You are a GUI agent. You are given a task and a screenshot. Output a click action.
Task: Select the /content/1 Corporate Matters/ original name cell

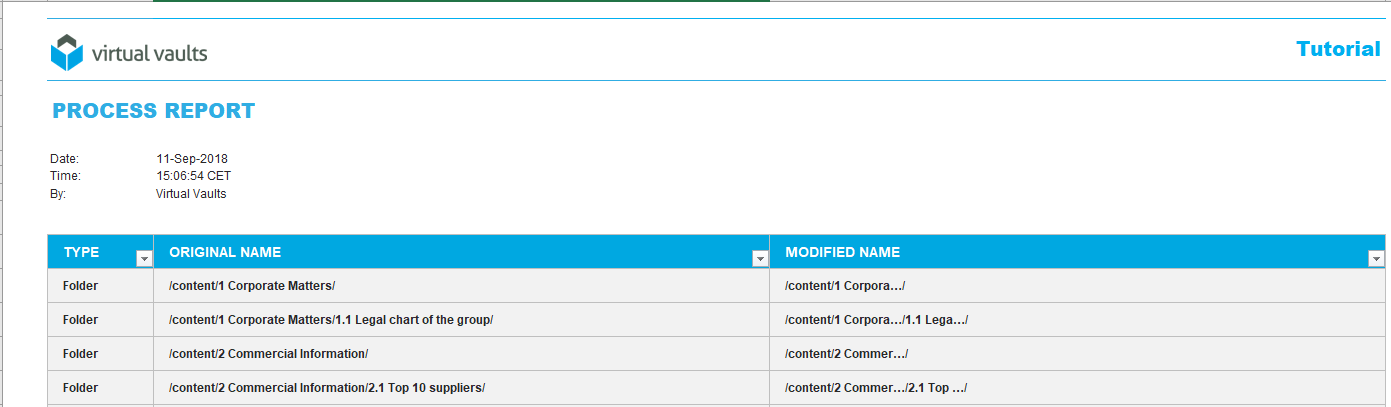coord(252,286)
